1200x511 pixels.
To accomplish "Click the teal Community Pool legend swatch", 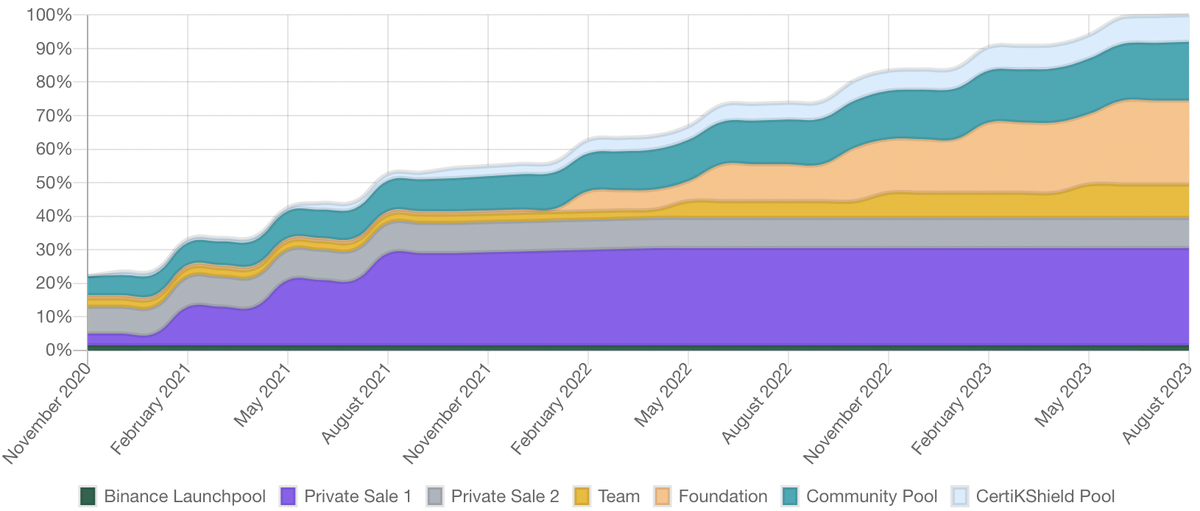I will [x=790, y=496].
